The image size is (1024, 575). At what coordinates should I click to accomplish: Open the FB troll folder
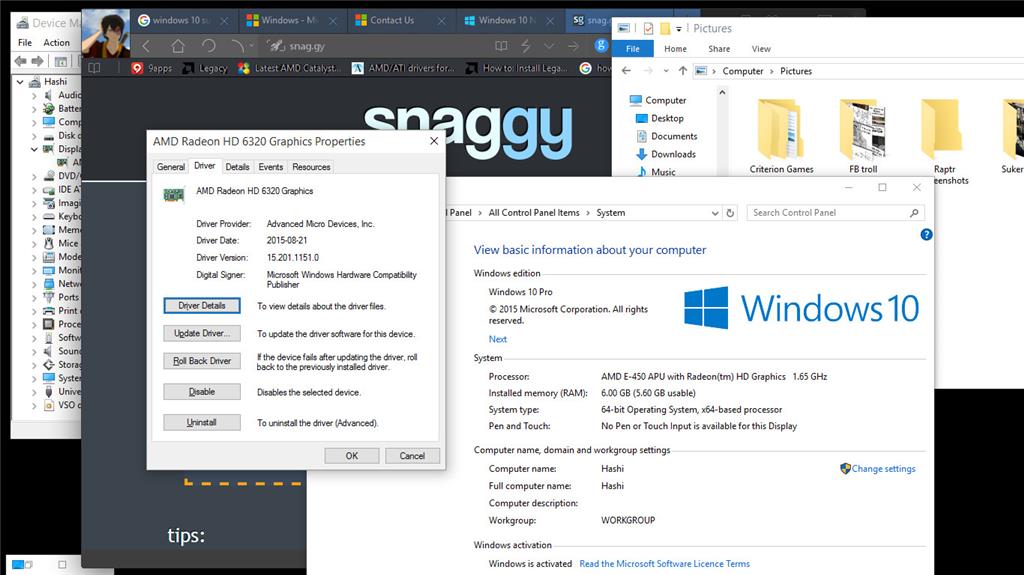pyautogui.click(x=863, y=137)
